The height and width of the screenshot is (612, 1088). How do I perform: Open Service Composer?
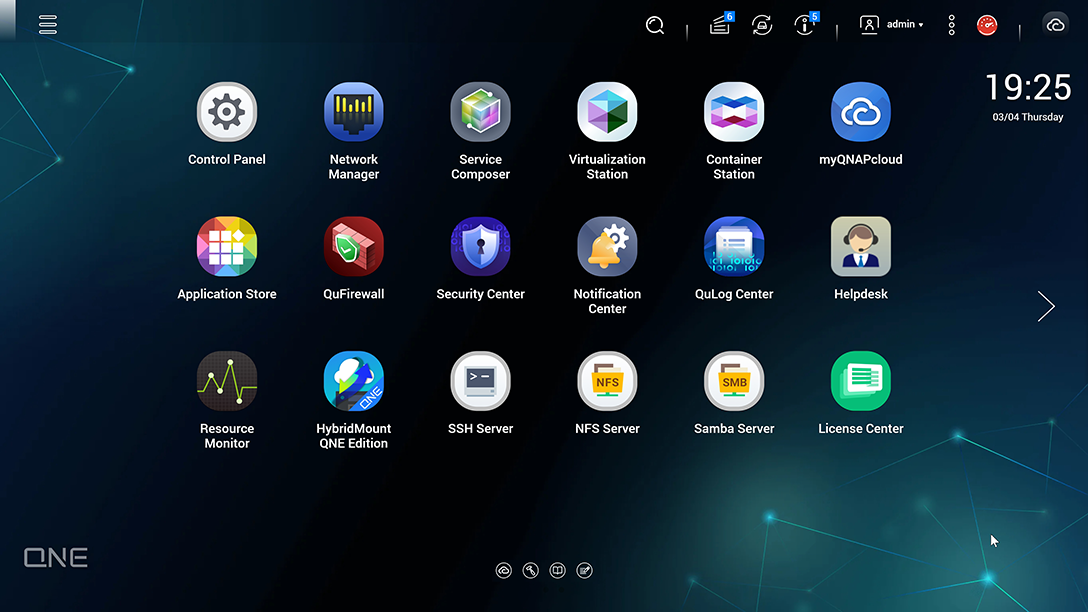point(480,113)
